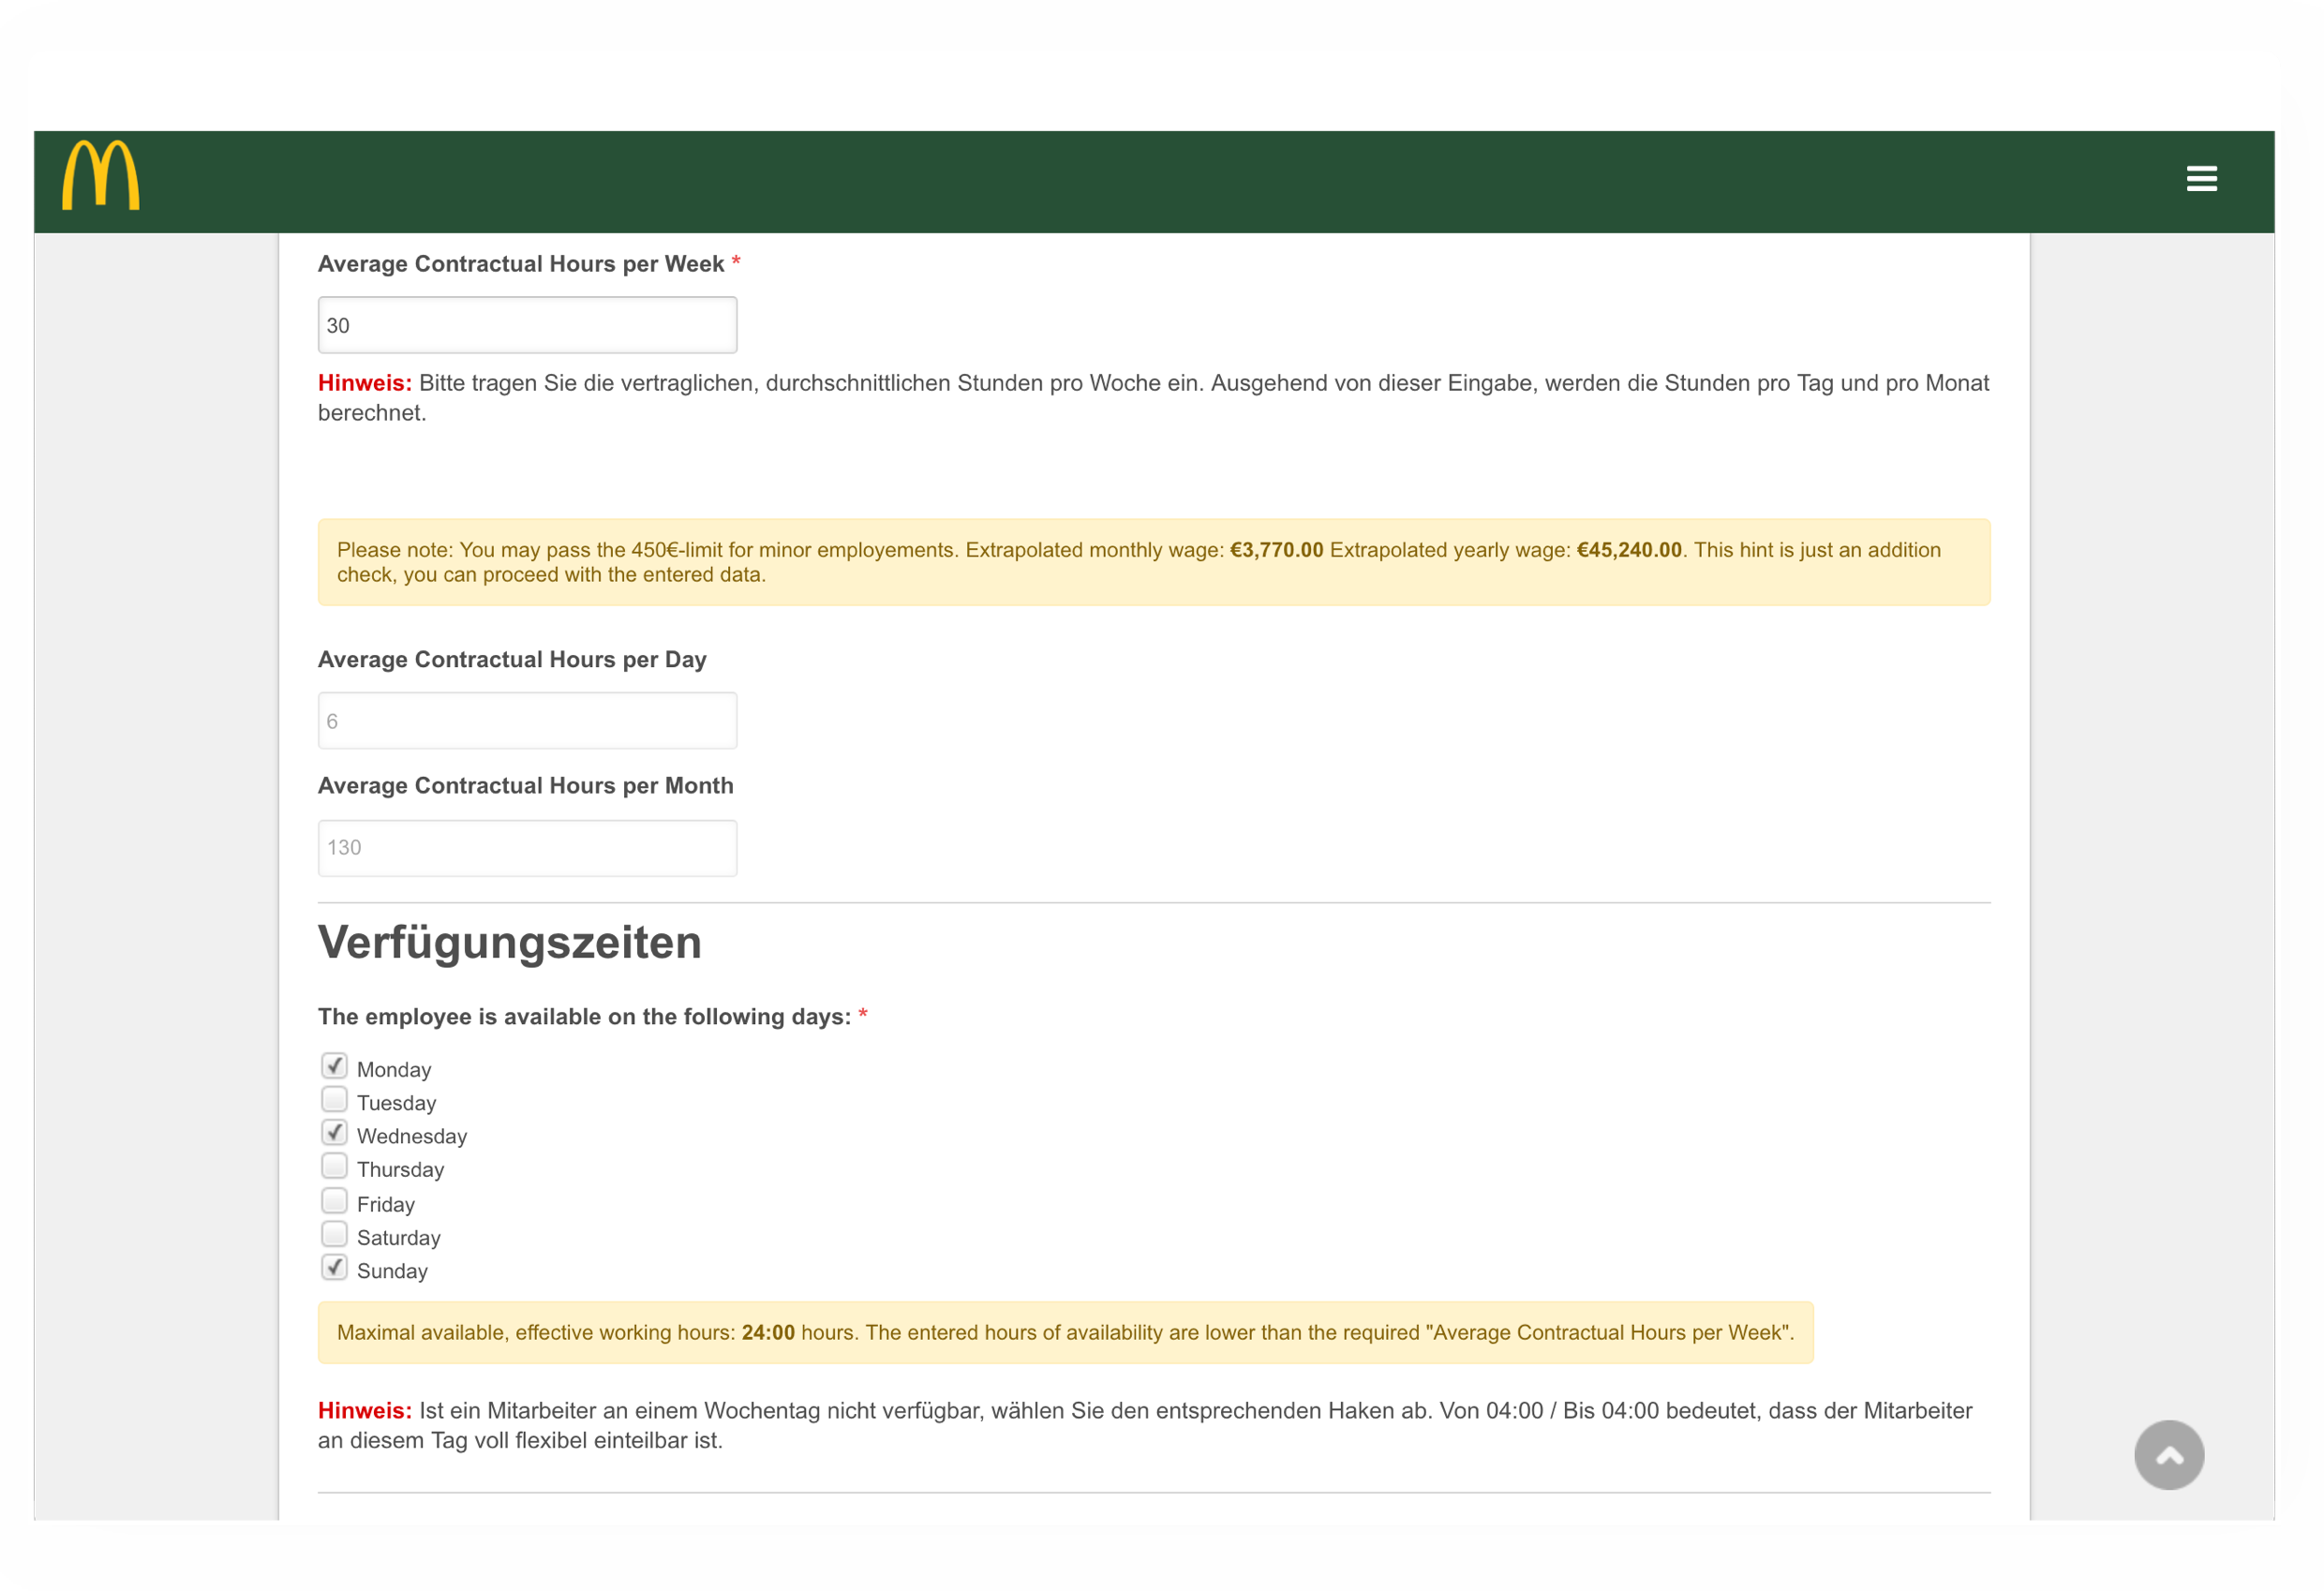Click 'The employee is available on the following days' label
This screenshot has height=1591, width=2324.
click(x=584, y=1017)
